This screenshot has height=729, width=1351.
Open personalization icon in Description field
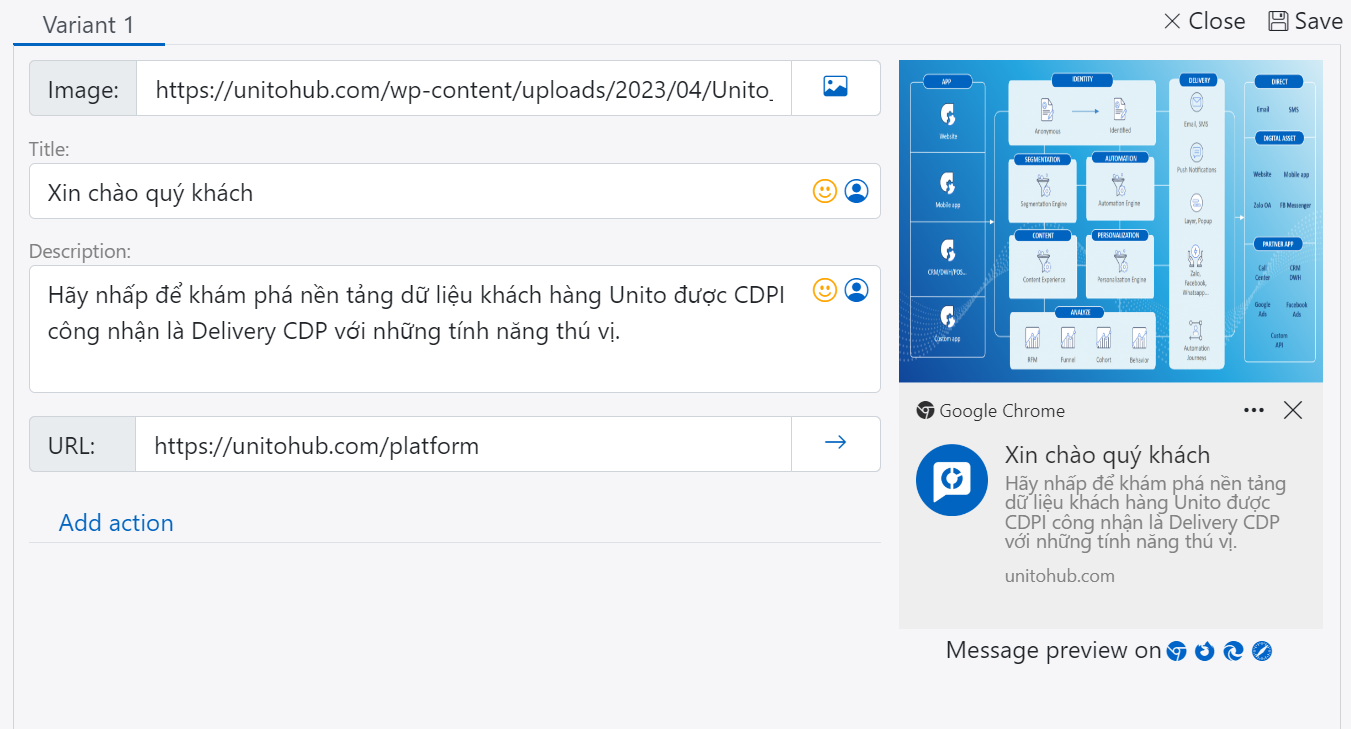click(x=856, y=290)
